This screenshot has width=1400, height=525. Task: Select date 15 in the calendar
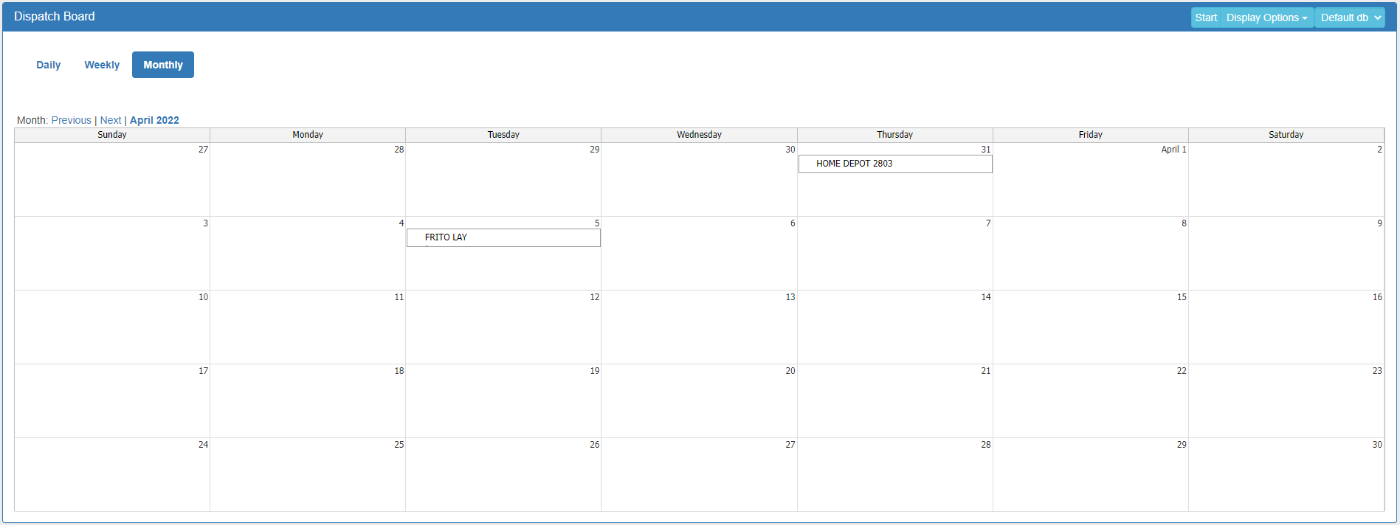click(x=1181, y=297)
